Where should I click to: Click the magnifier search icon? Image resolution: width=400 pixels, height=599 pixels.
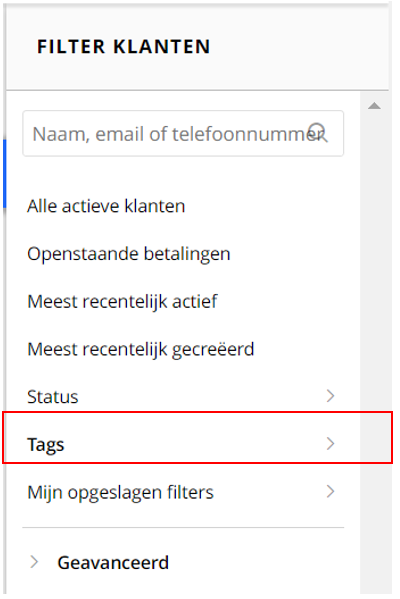coord(318,133)
